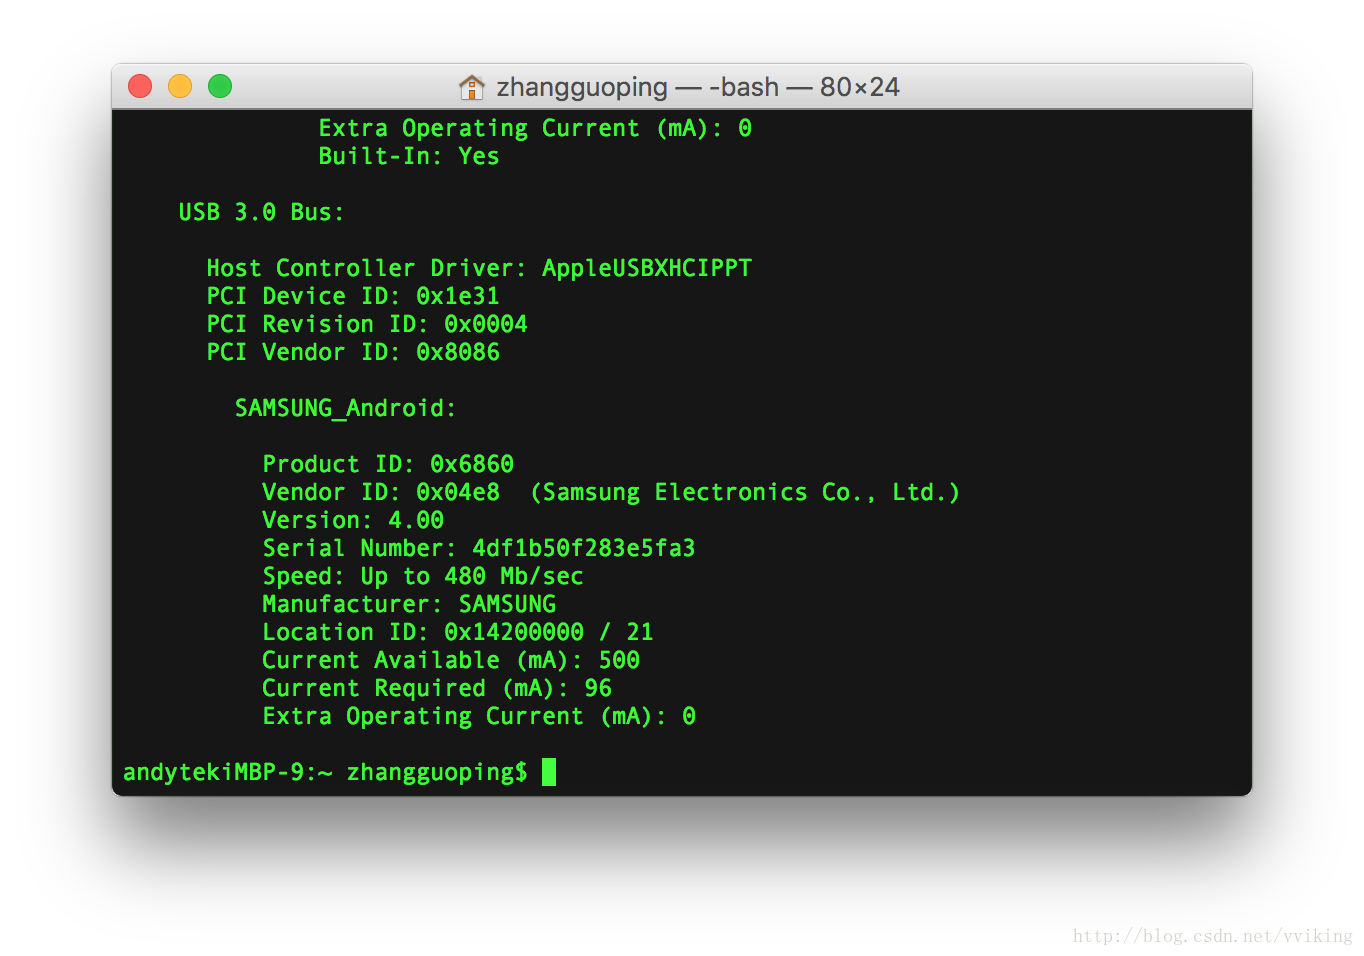Click the home folder icon in title bar
Viewport: 1364px width, 956px height.
click(x=471, y=87)
